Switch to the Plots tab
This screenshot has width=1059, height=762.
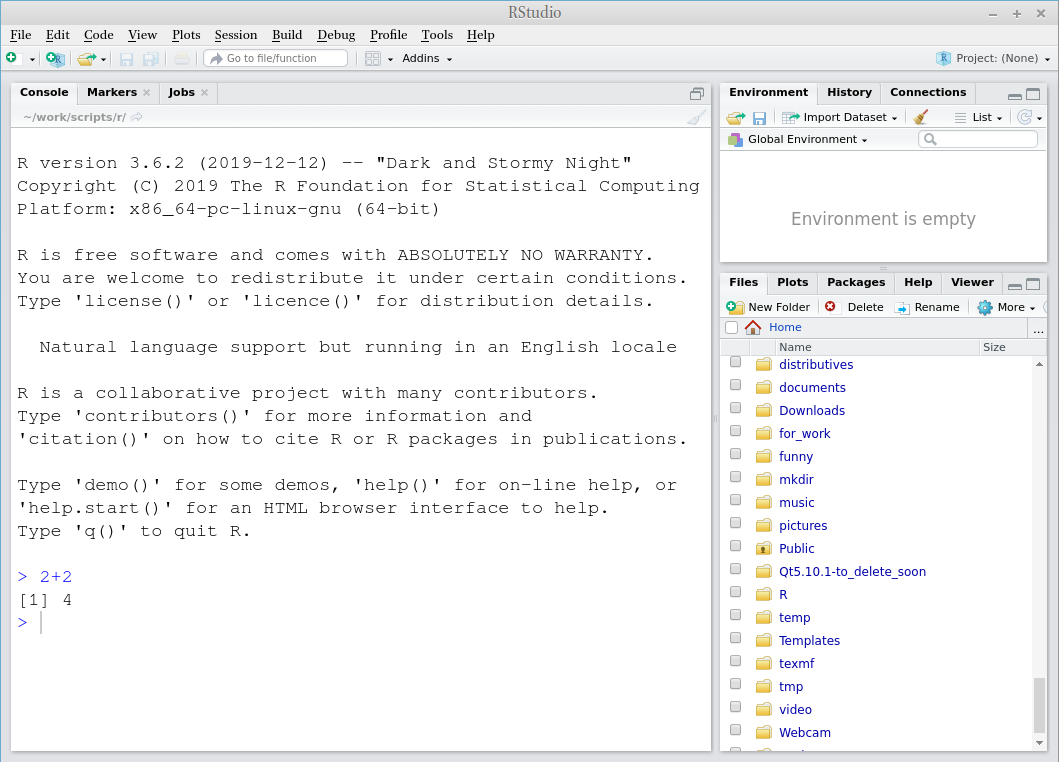coord(792,282)
